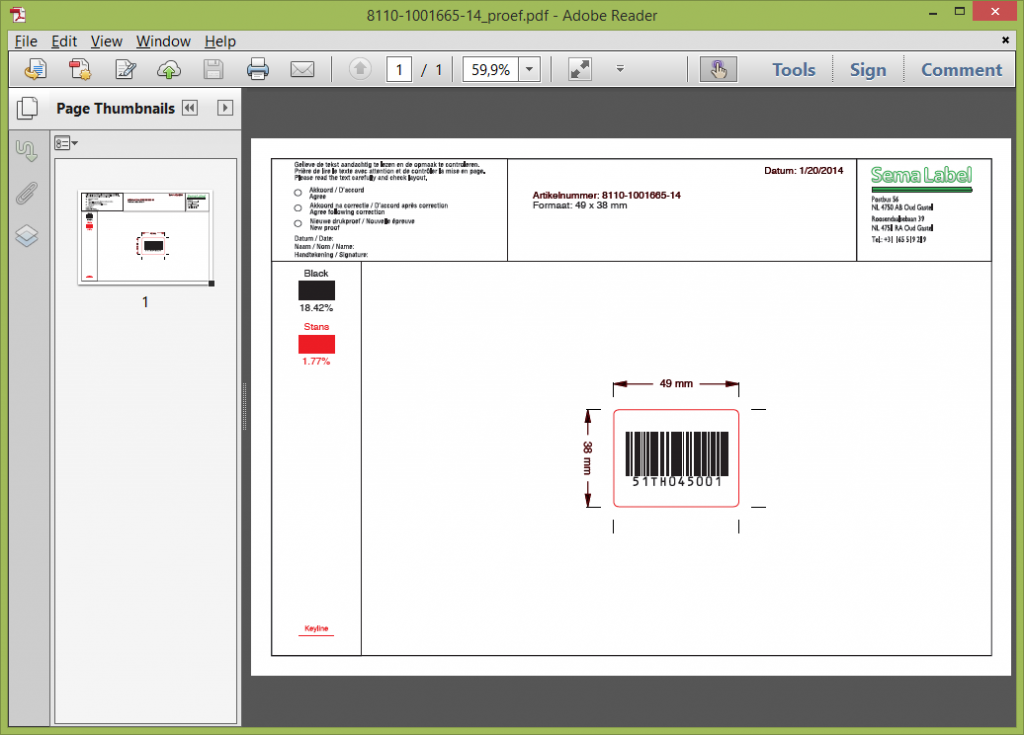Open the Sign pane
Viewport: 1024px width, 735px height.
tap(868, 70)
